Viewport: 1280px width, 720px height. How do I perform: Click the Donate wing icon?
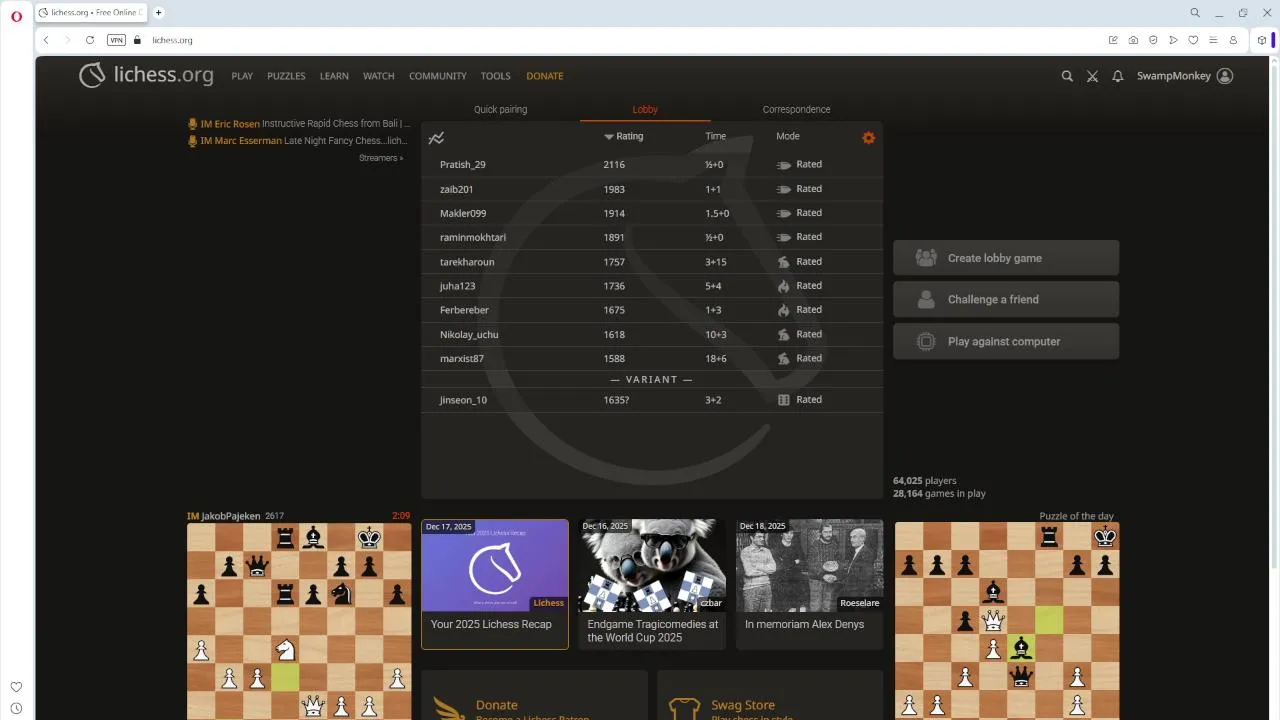tap(449, 708)
